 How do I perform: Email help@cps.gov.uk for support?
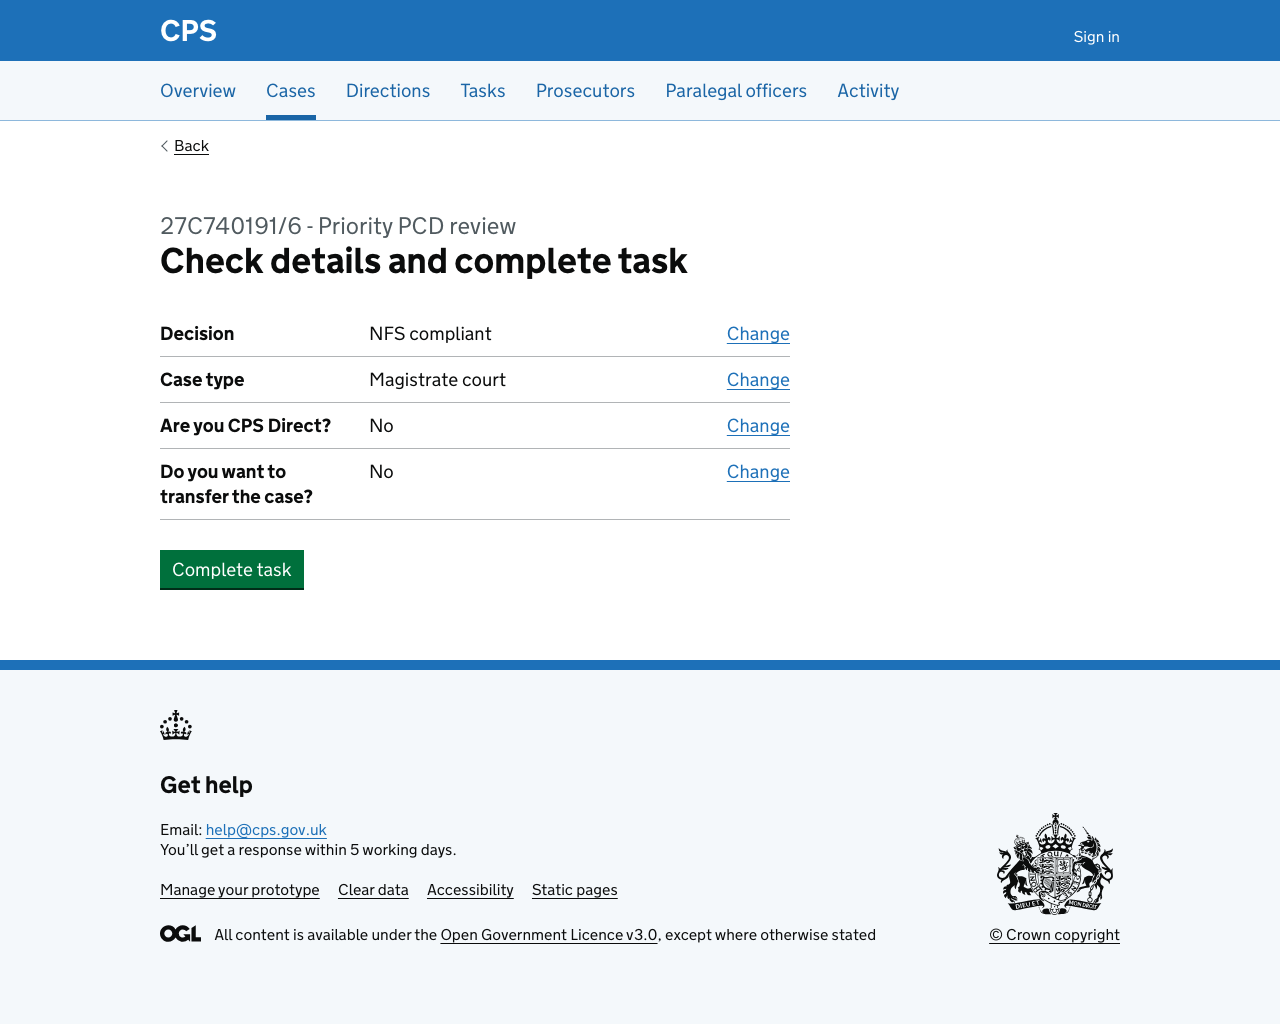[x=266, y=828]
